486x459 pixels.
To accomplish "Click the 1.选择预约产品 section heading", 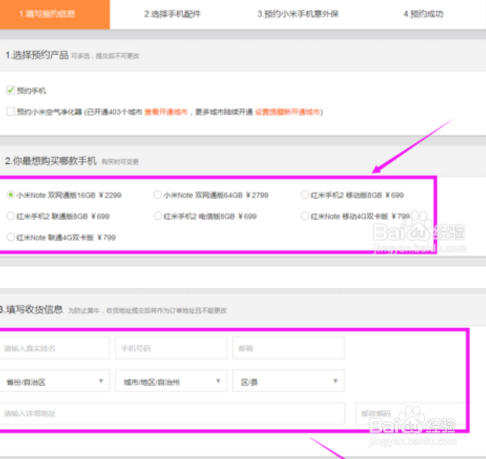I will coord(37,55).
